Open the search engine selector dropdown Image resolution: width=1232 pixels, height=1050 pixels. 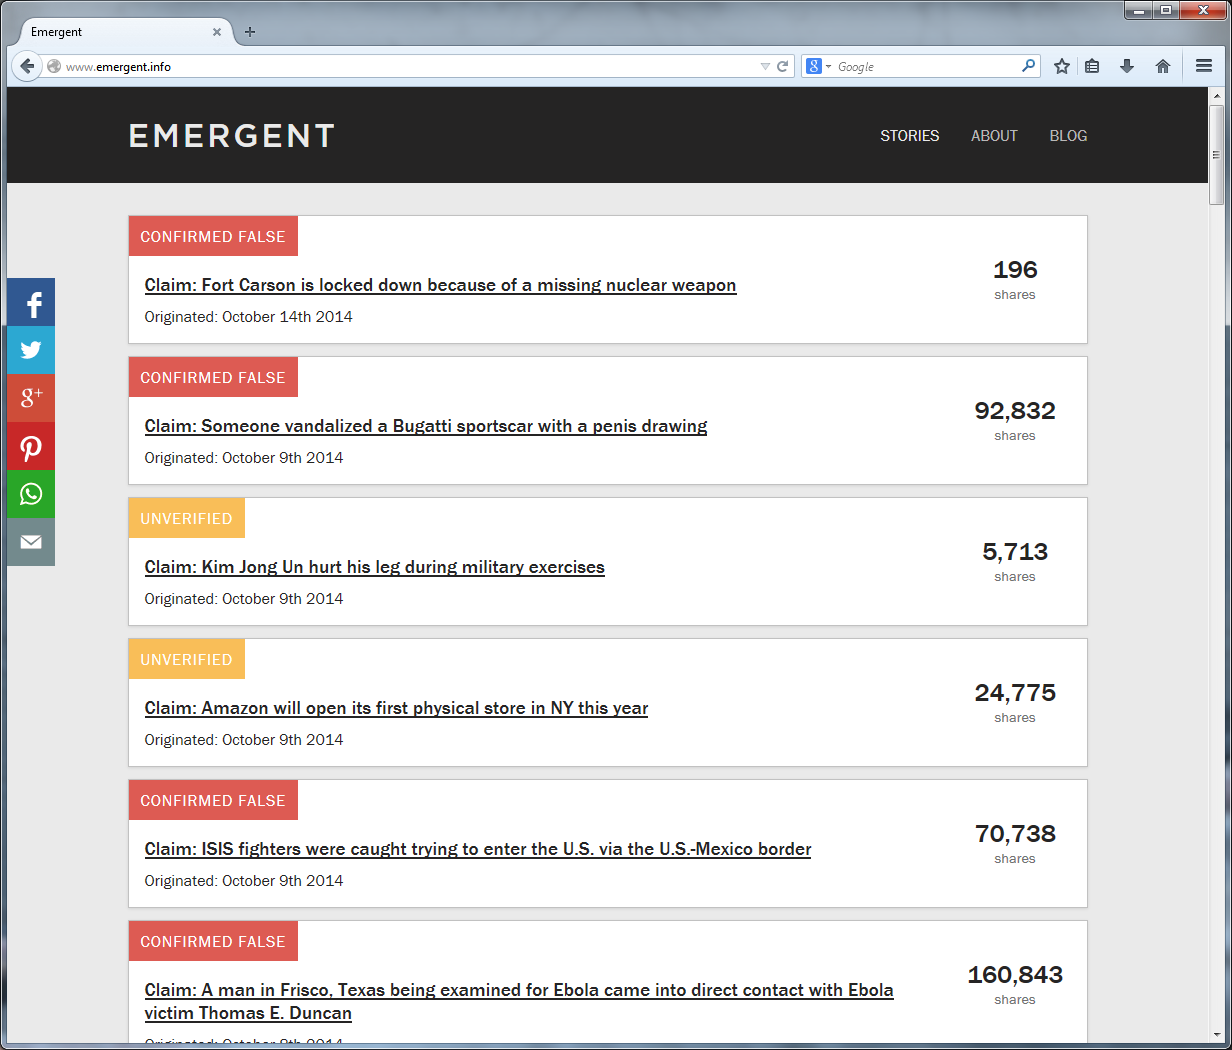tap(819, 67)
